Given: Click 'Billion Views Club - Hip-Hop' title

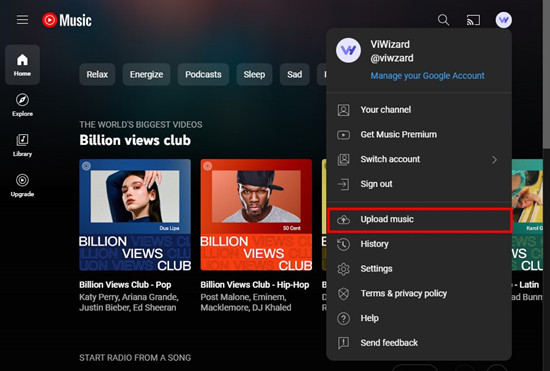Looking at the screenshot, I should (x=255, y=285).
